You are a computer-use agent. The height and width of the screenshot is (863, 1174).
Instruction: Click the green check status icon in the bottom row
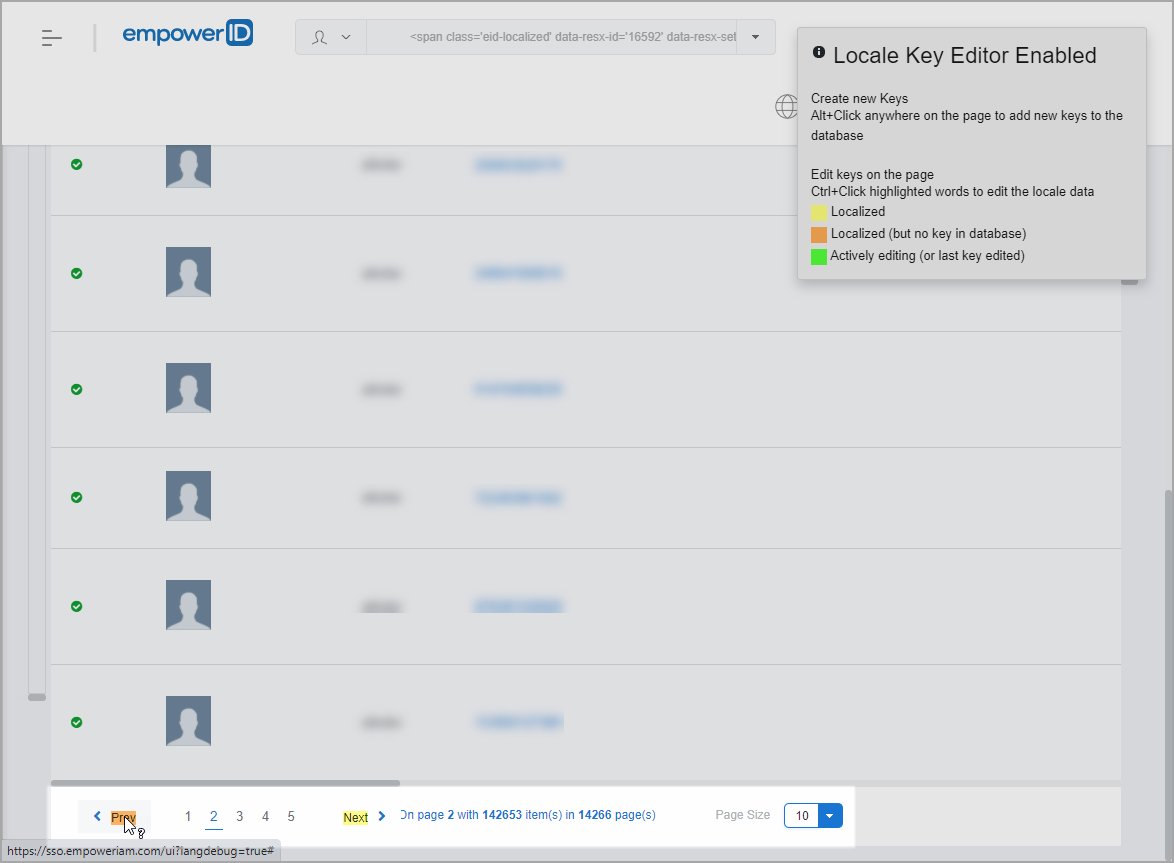coord(77,722)
